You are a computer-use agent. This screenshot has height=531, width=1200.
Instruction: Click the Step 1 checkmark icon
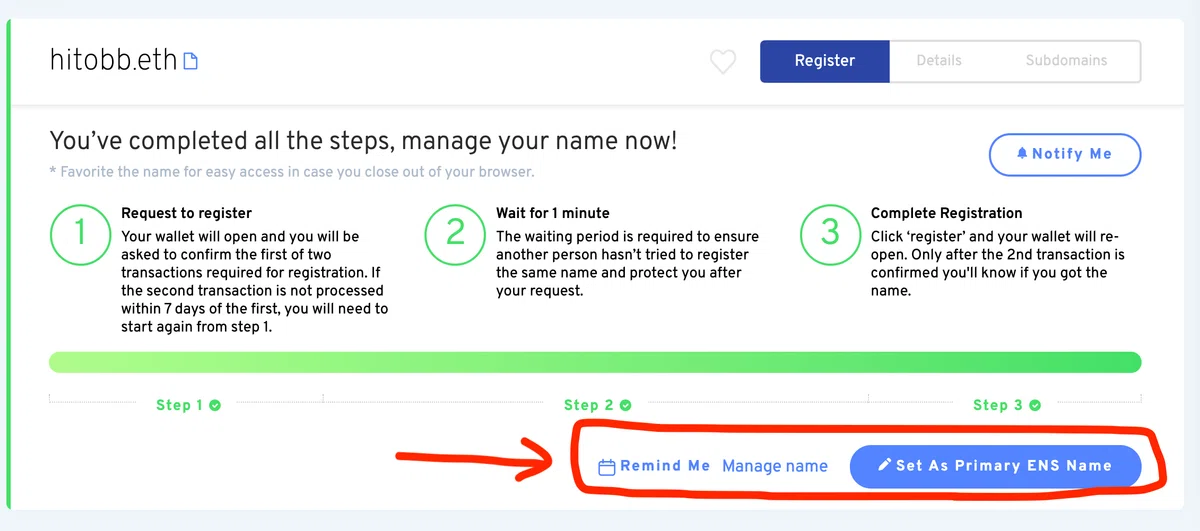tap(215, 405)
